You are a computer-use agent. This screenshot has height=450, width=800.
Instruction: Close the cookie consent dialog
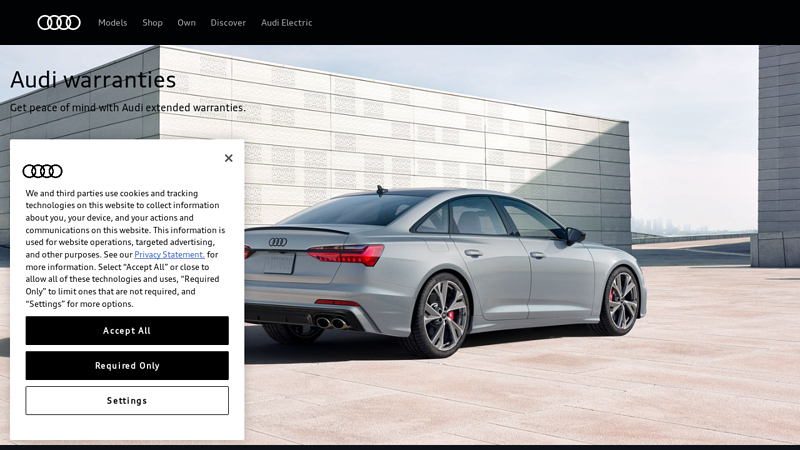[229, 158]
